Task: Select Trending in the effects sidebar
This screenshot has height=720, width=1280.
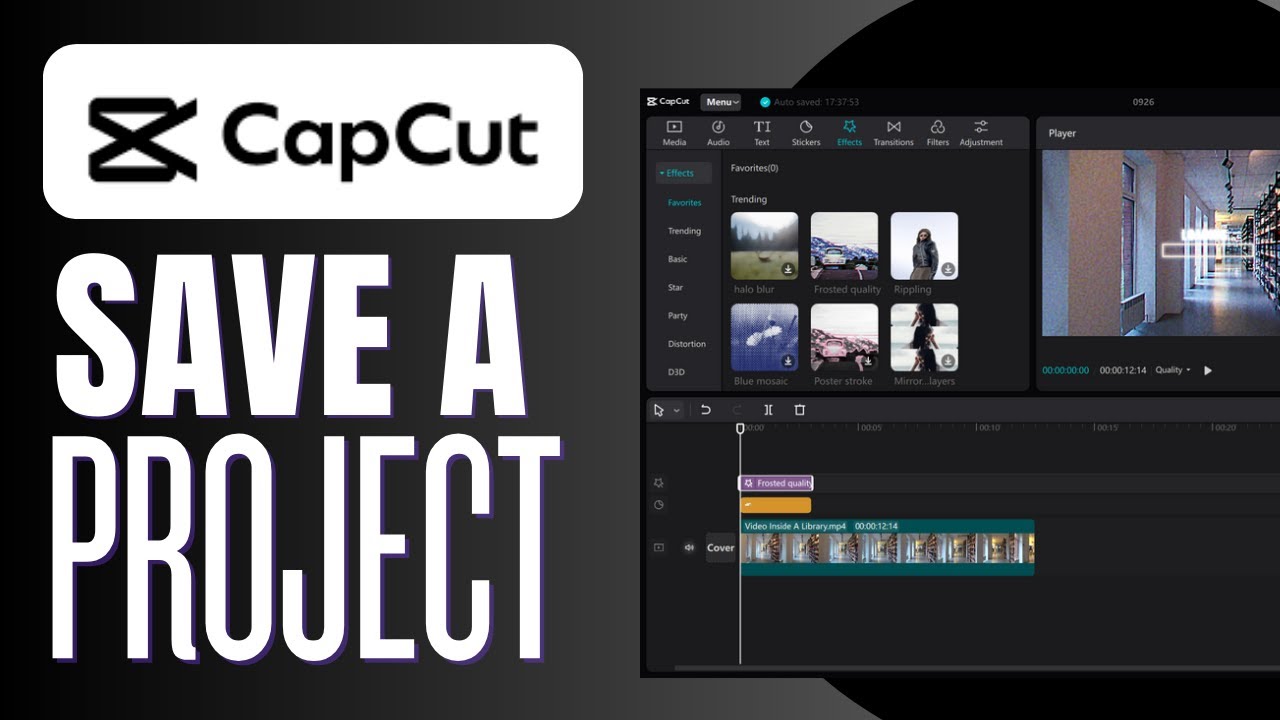Action: pyautogui.click(x=685, y=231)
